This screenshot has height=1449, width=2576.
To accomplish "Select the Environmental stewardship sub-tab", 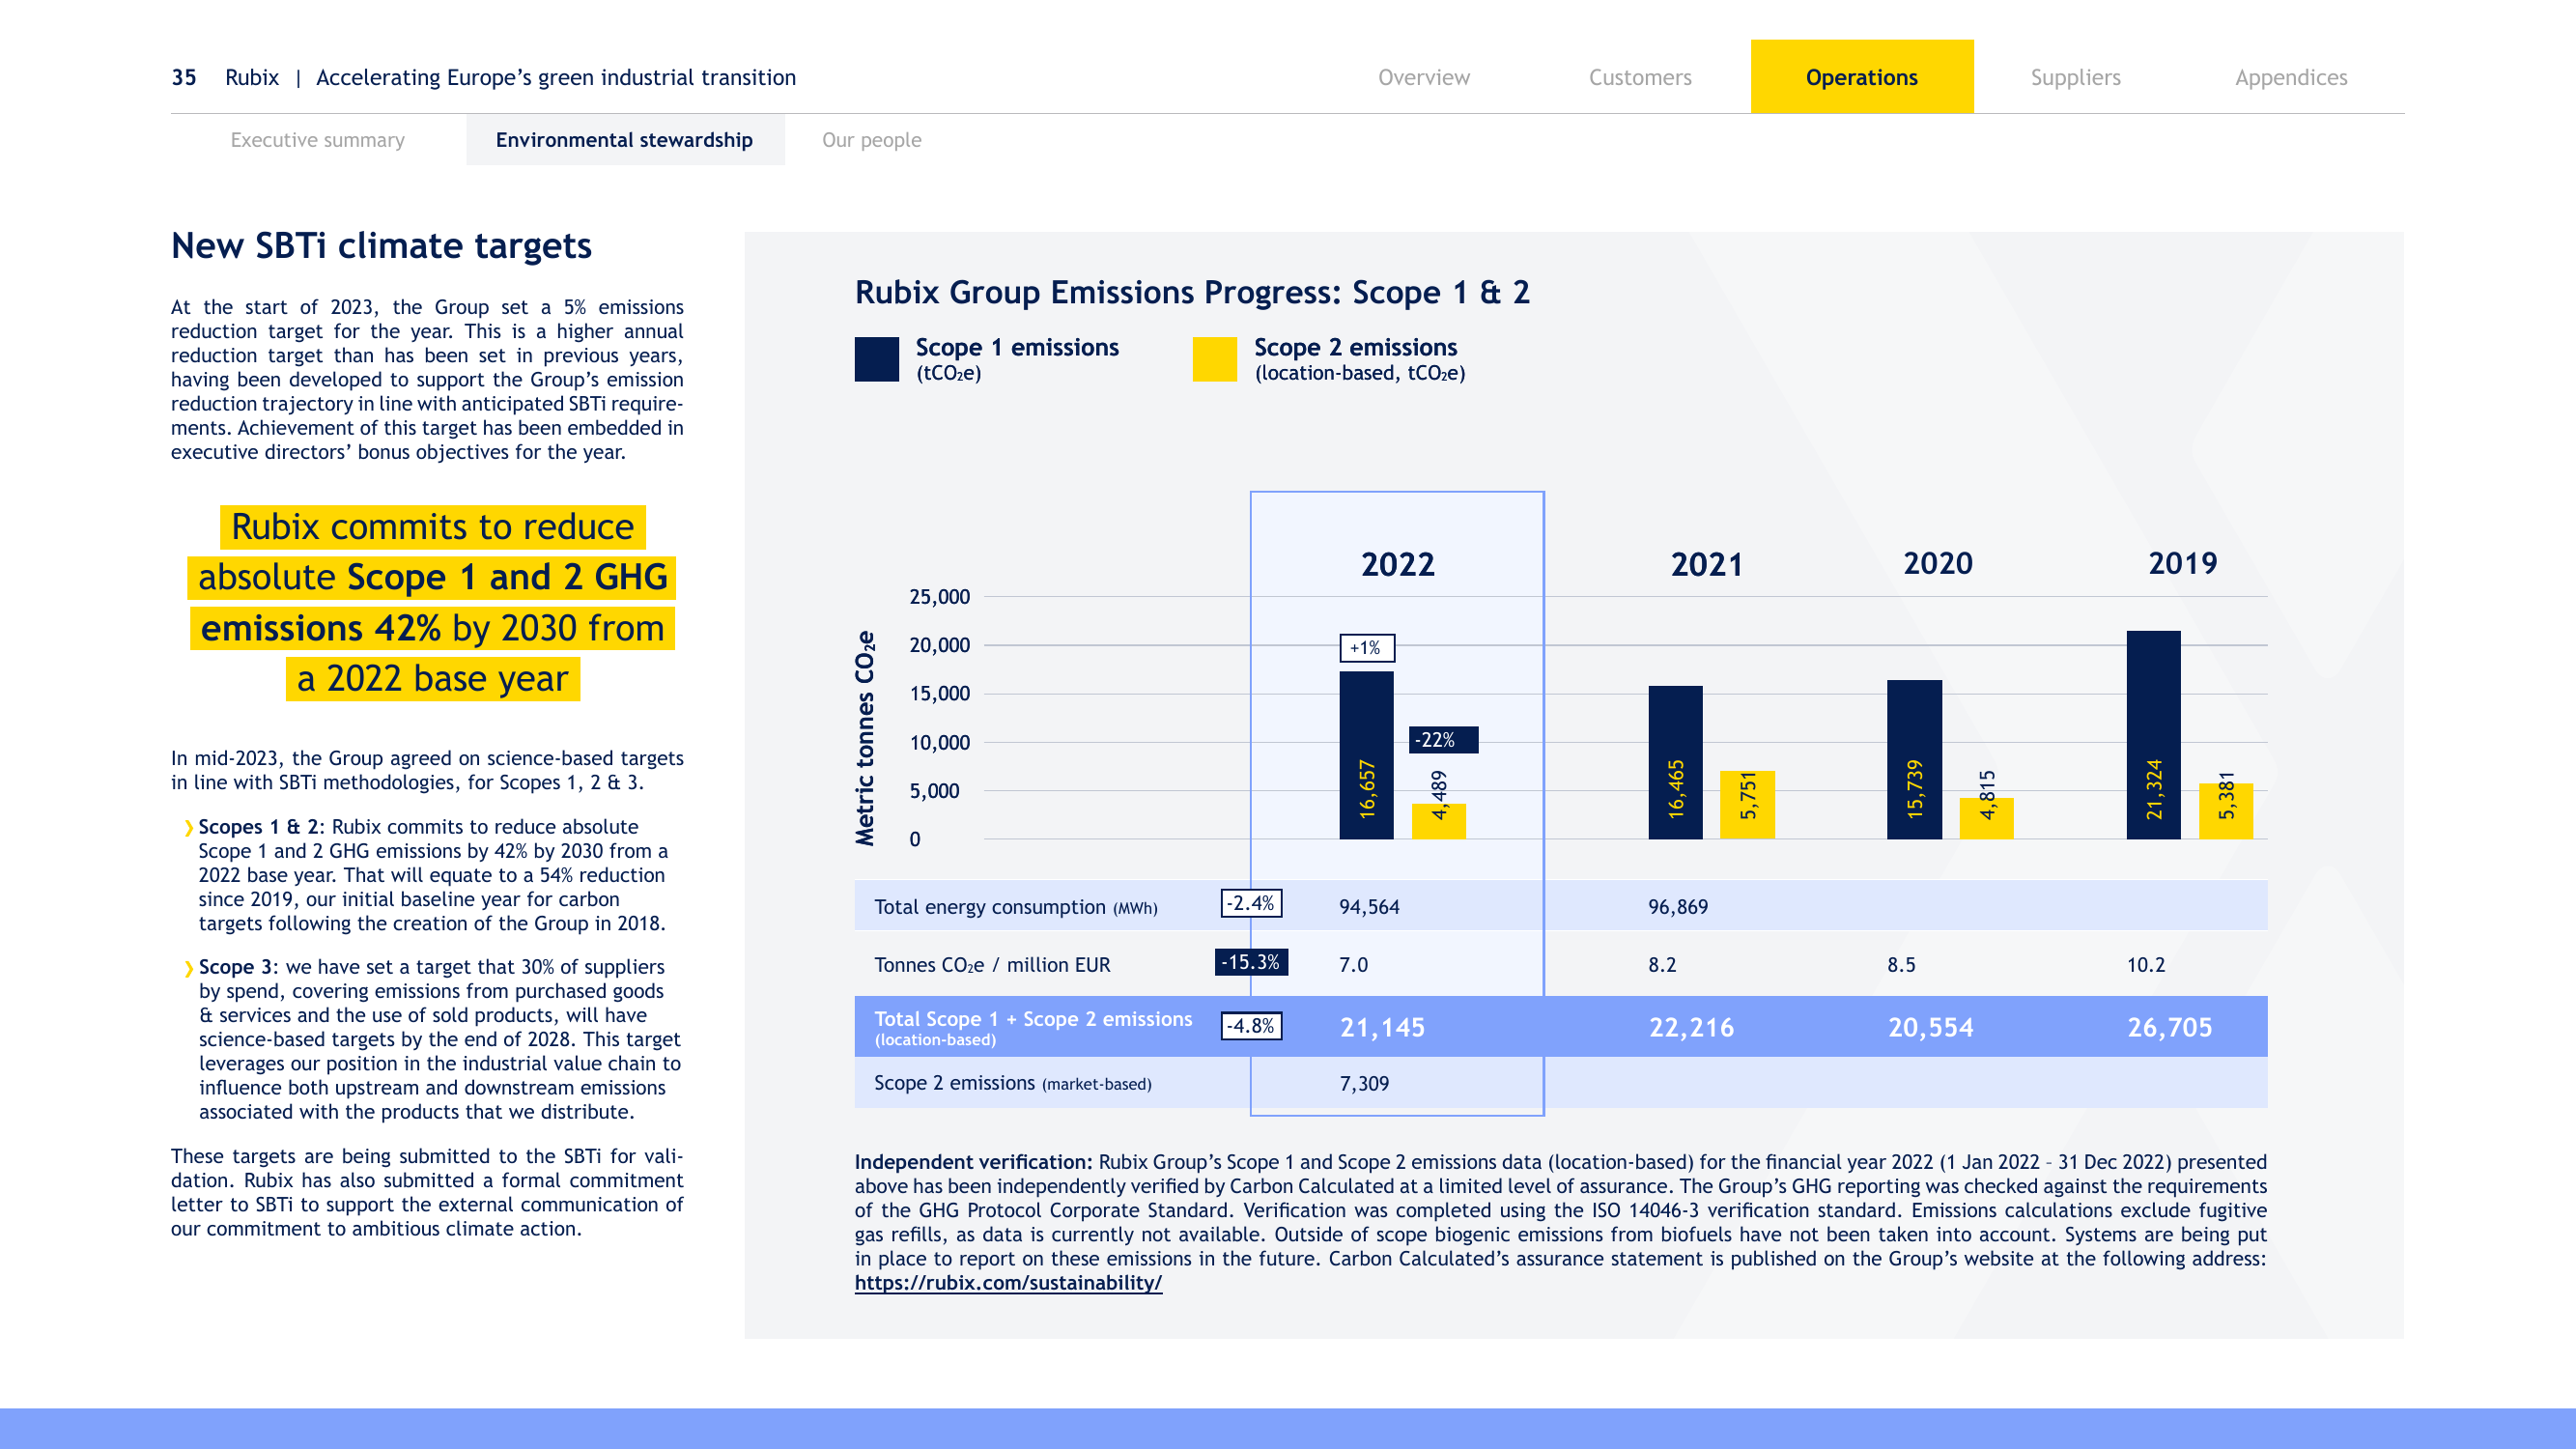I will [x=624, y=140].
